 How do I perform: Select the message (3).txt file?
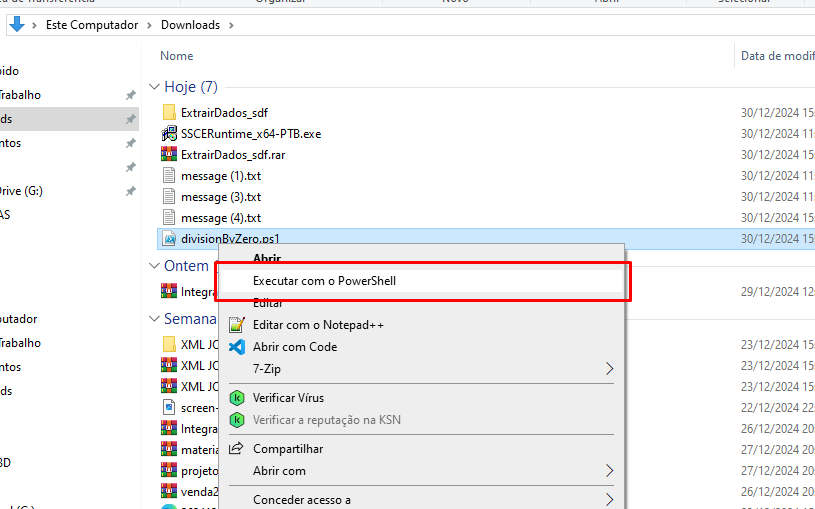pyautogui.click(x=220, y=197)
